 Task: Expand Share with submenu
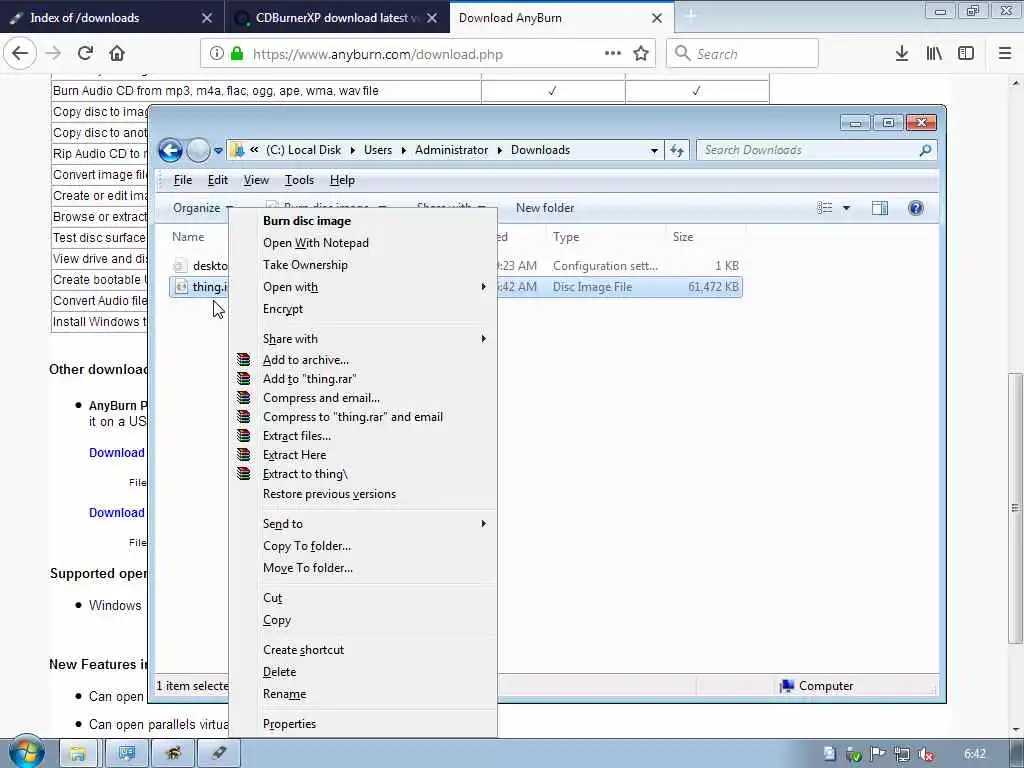pyautogui.click(x=483, y=338)
